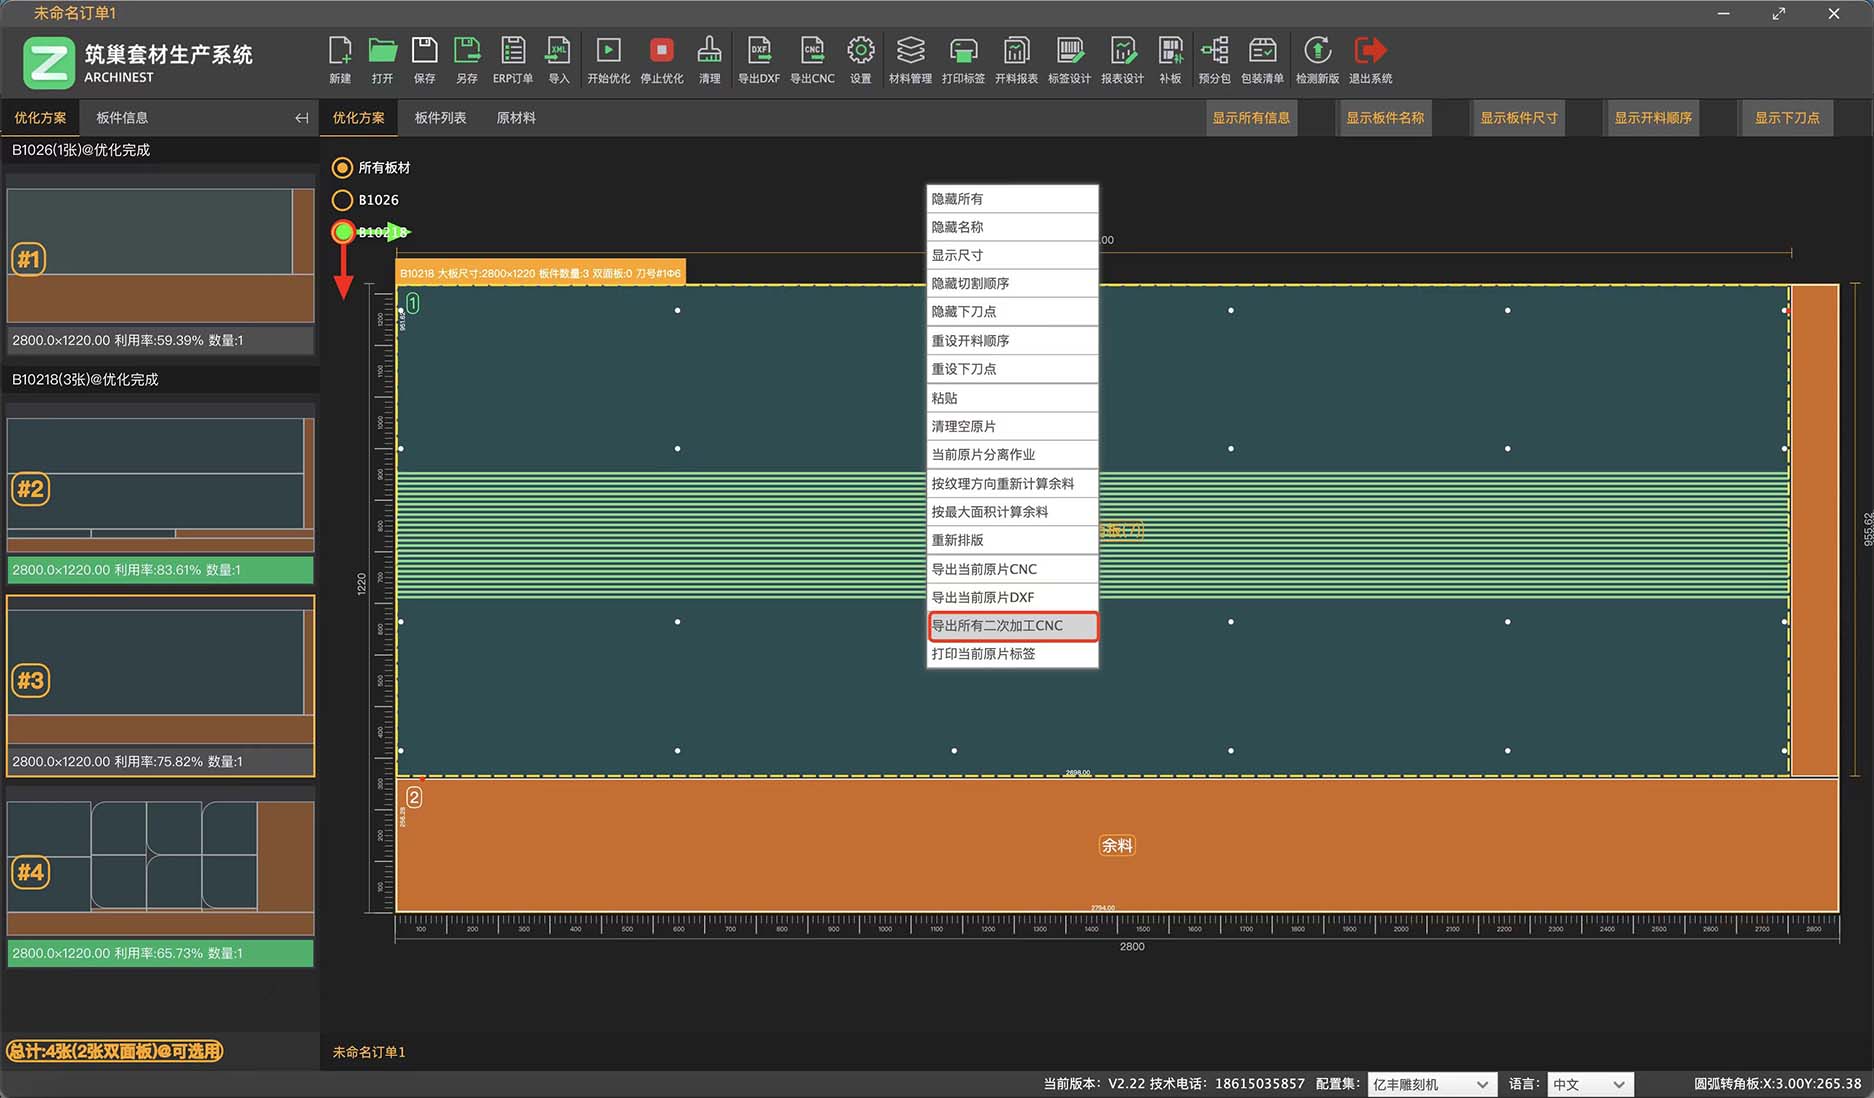The image size is (1874, 1098).
Task: Toggle 显示开料顺序 display option
Action: coord(1653,118)
